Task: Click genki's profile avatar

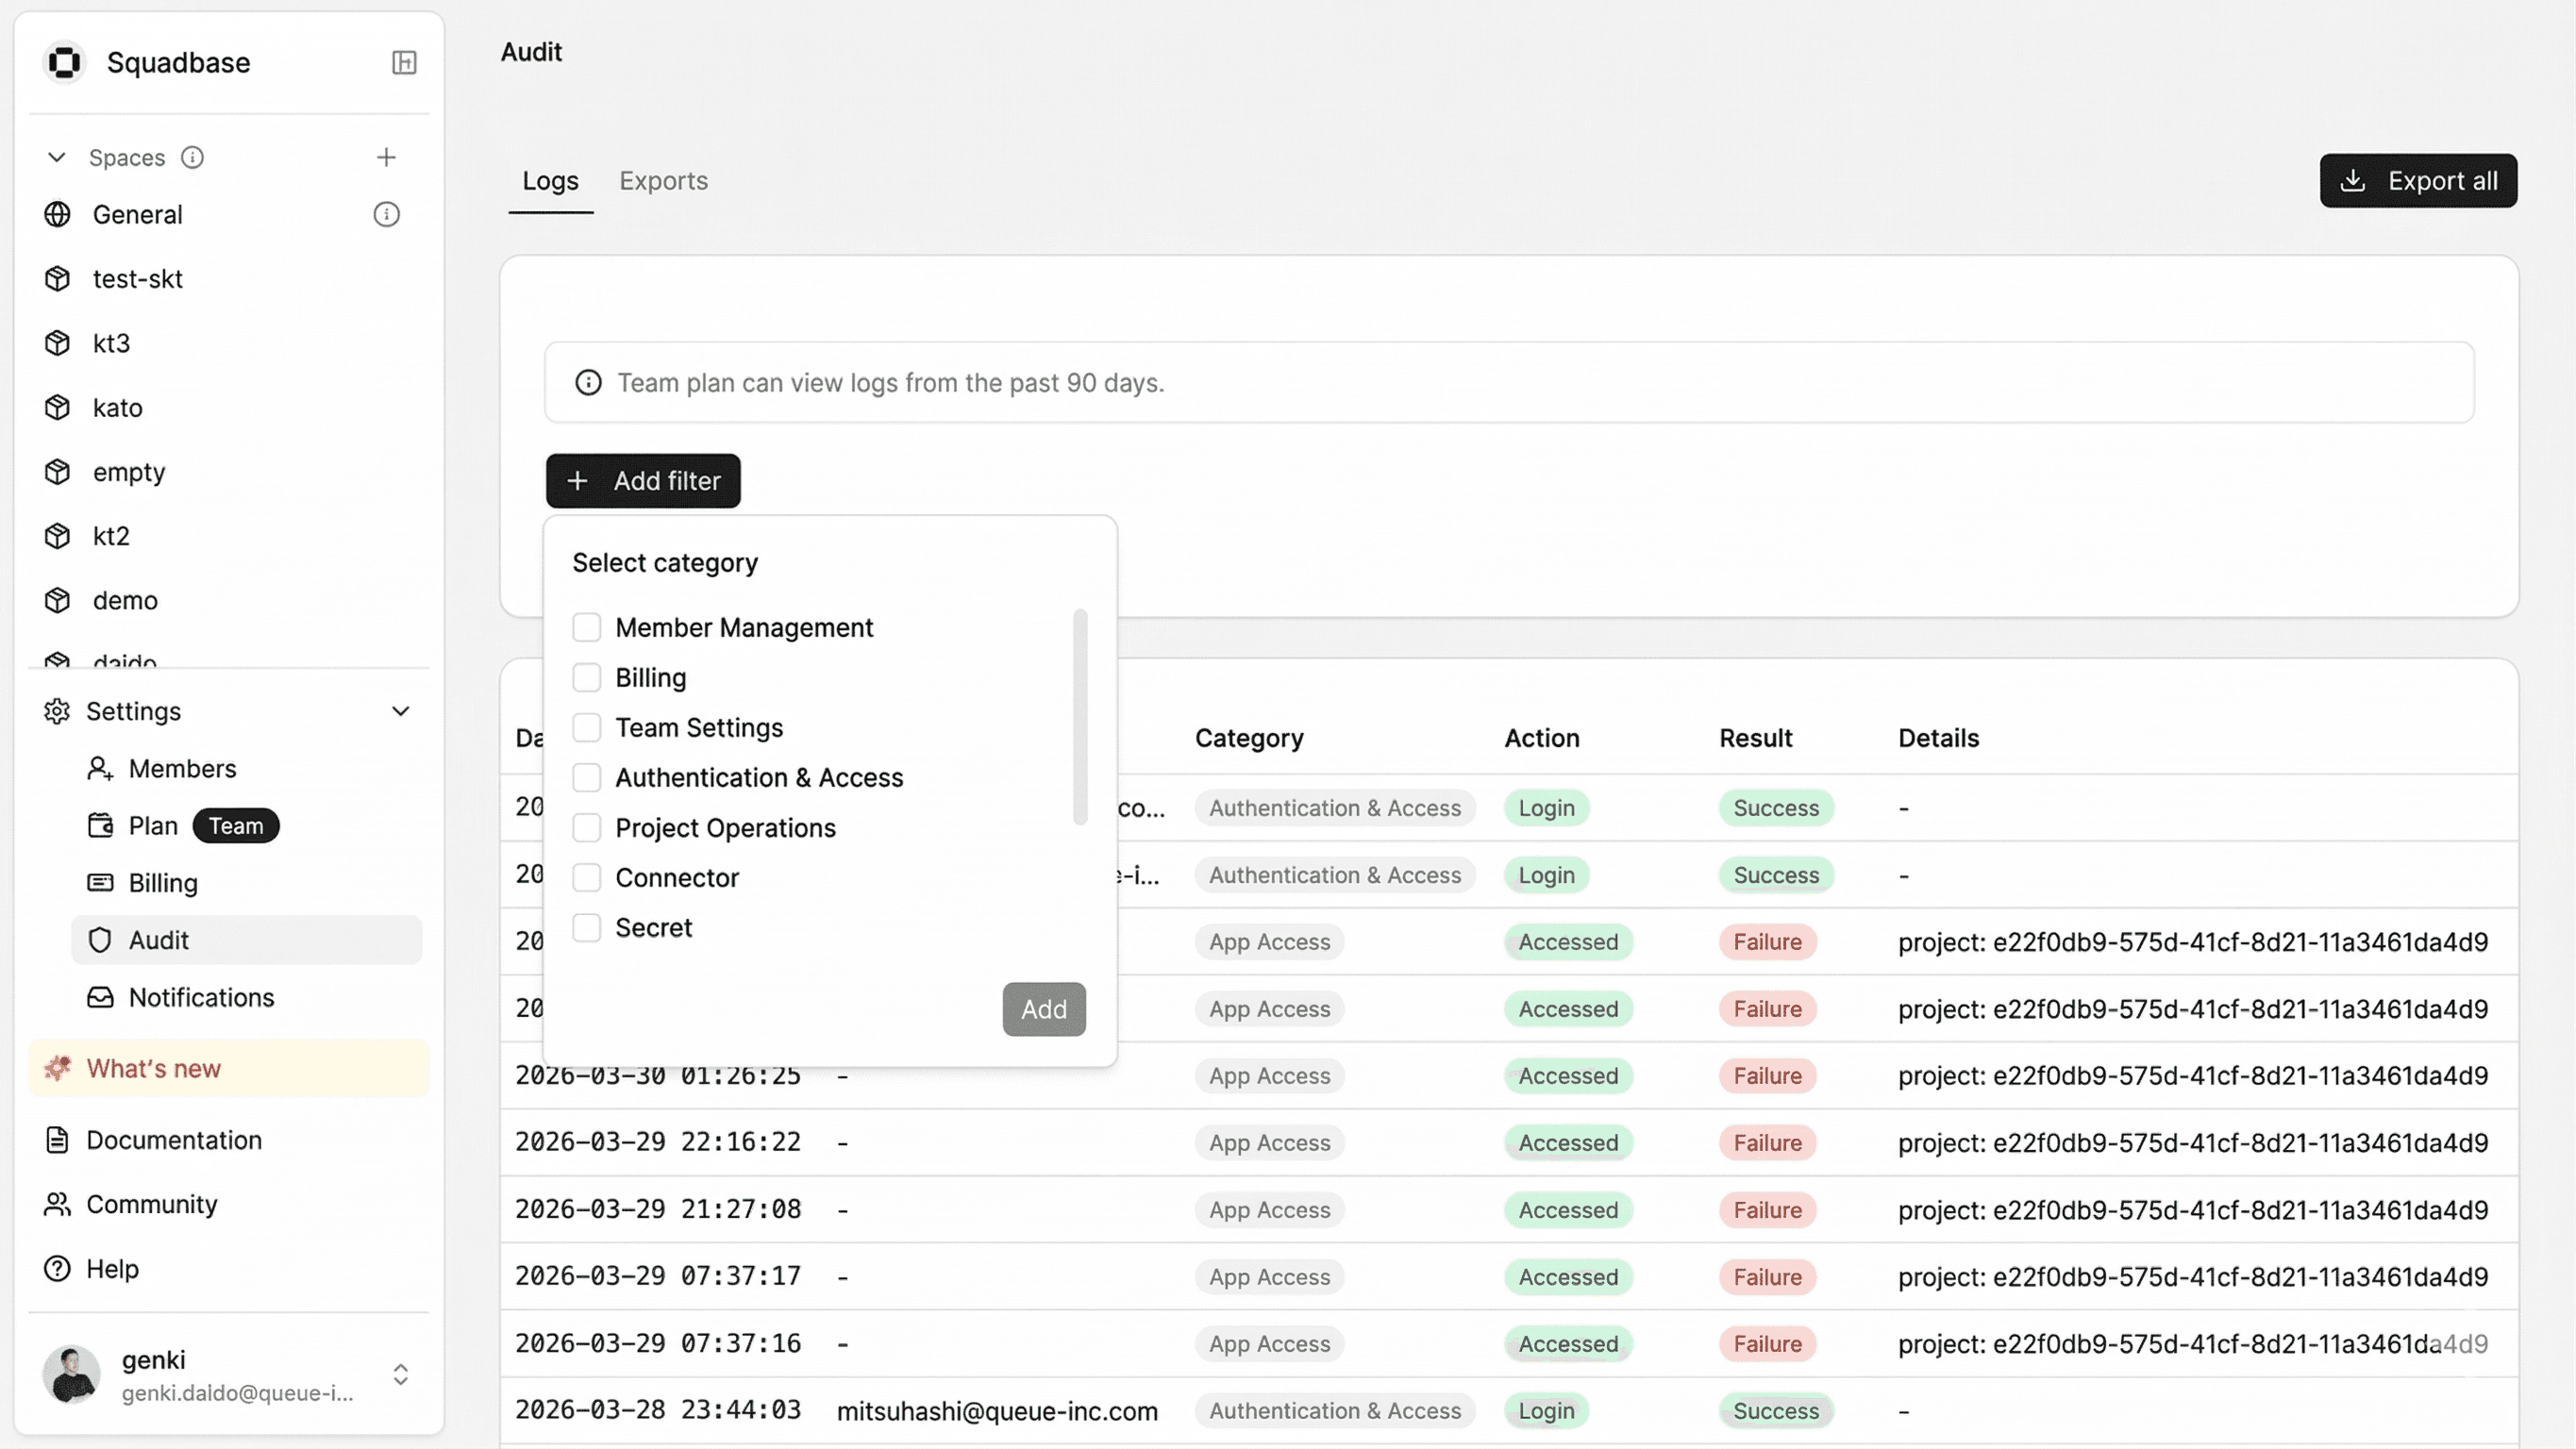Action: (x=71, y=1374)
